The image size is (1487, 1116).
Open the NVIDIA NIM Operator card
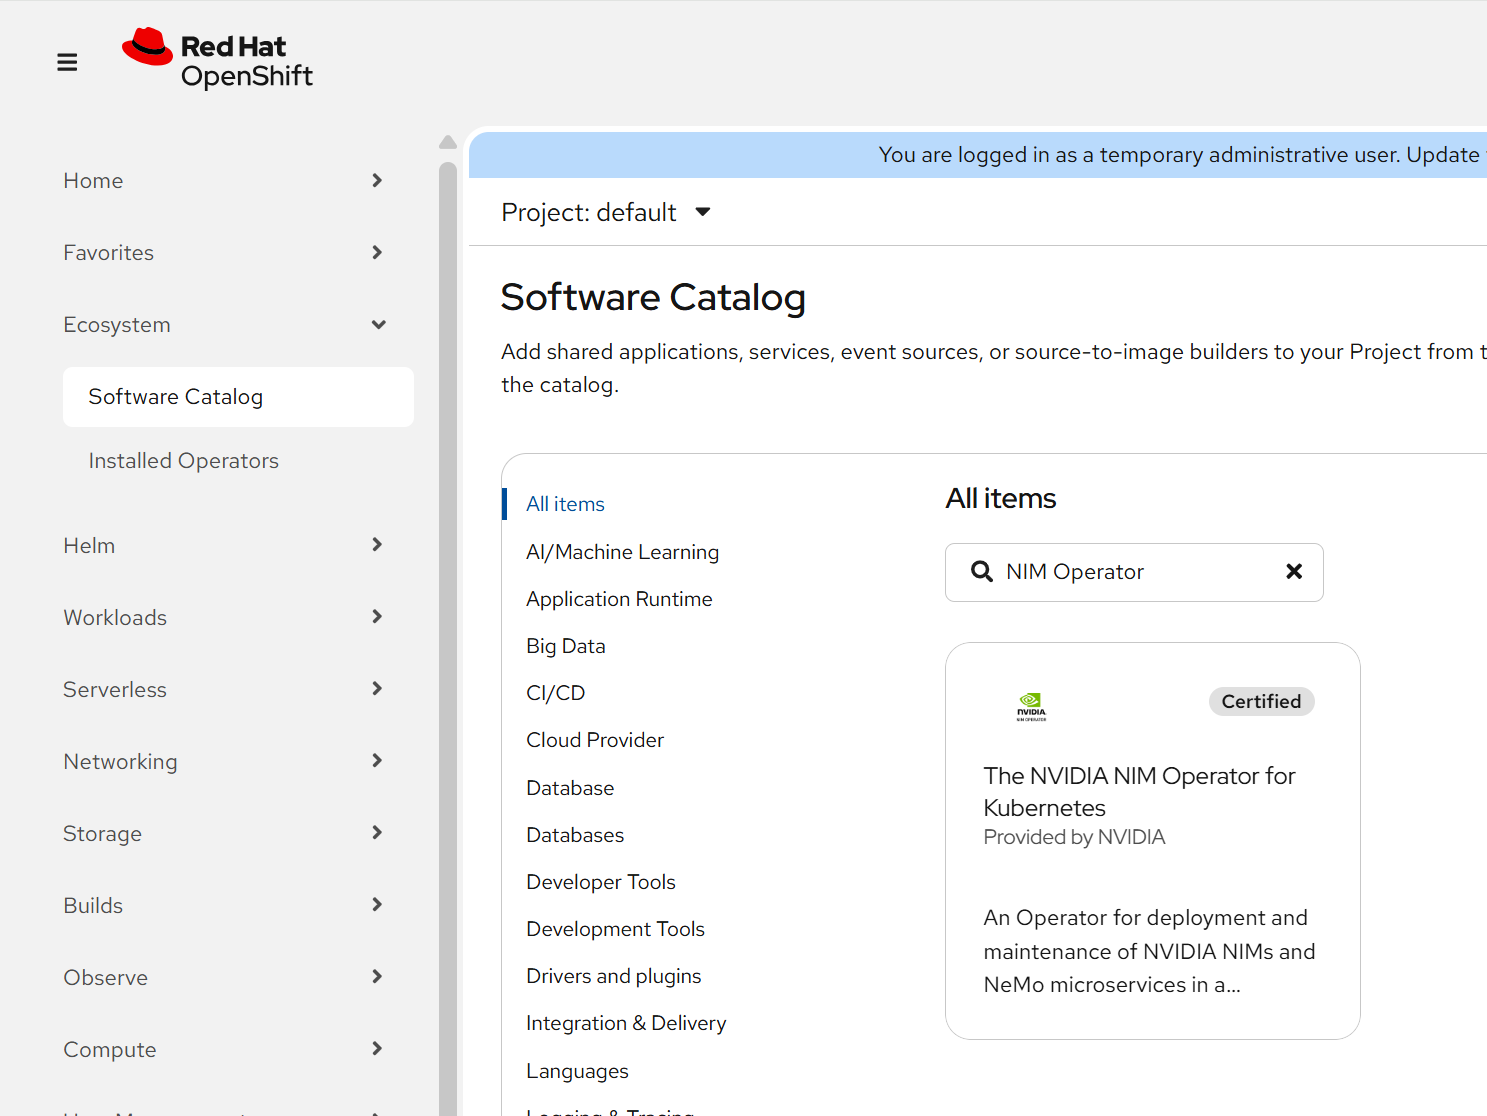[1139, 791]
